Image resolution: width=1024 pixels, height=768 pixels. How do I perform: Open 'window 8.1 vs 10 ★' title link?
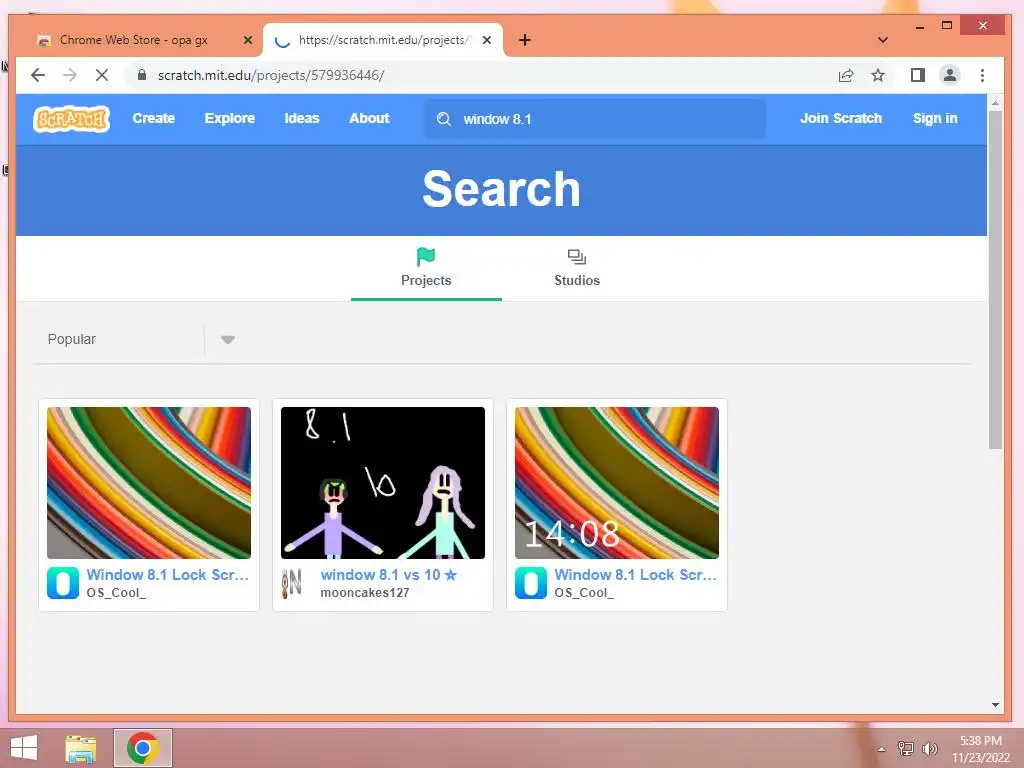(389, 575)
